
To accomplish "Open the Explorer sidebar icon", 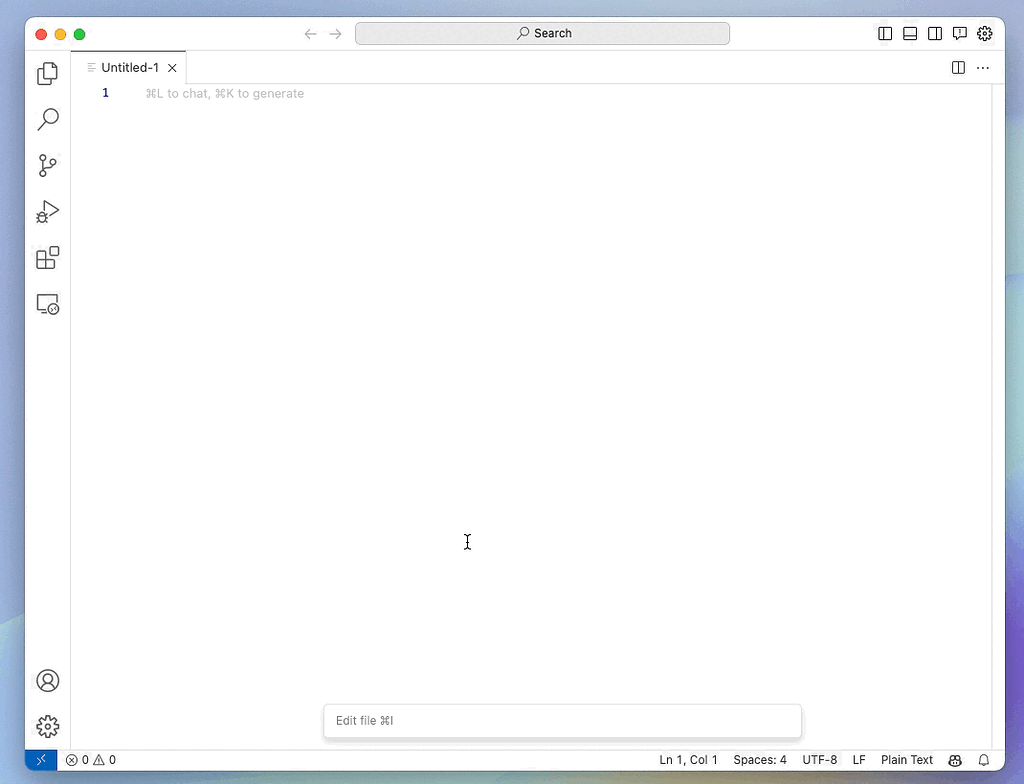I will 47,73.
